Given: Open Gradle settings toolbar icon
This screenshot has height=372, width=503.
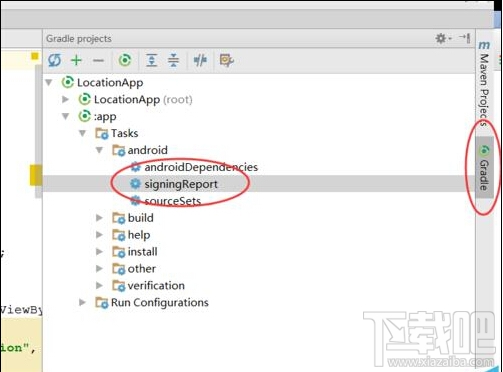Looking at the screenshot, I should click(227, 60).
